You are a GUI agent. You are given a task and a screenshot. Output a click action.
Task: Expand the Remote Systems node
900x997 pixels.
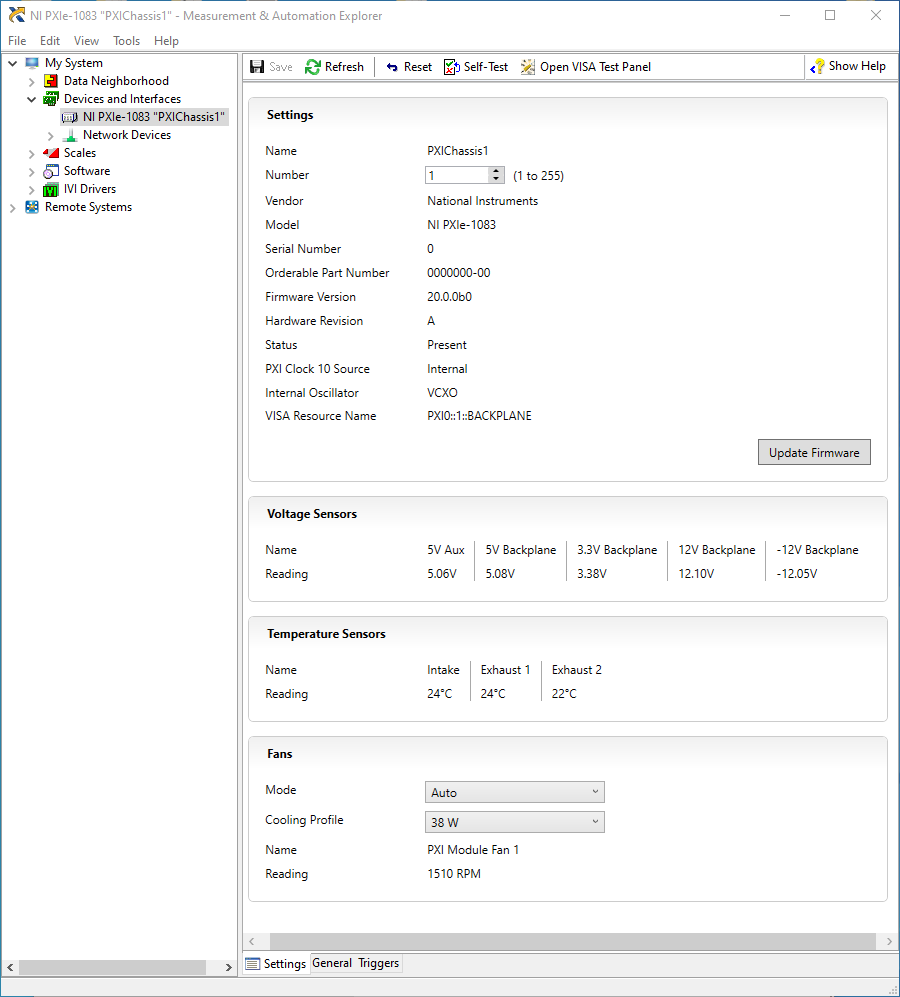[x=12, y=207]
